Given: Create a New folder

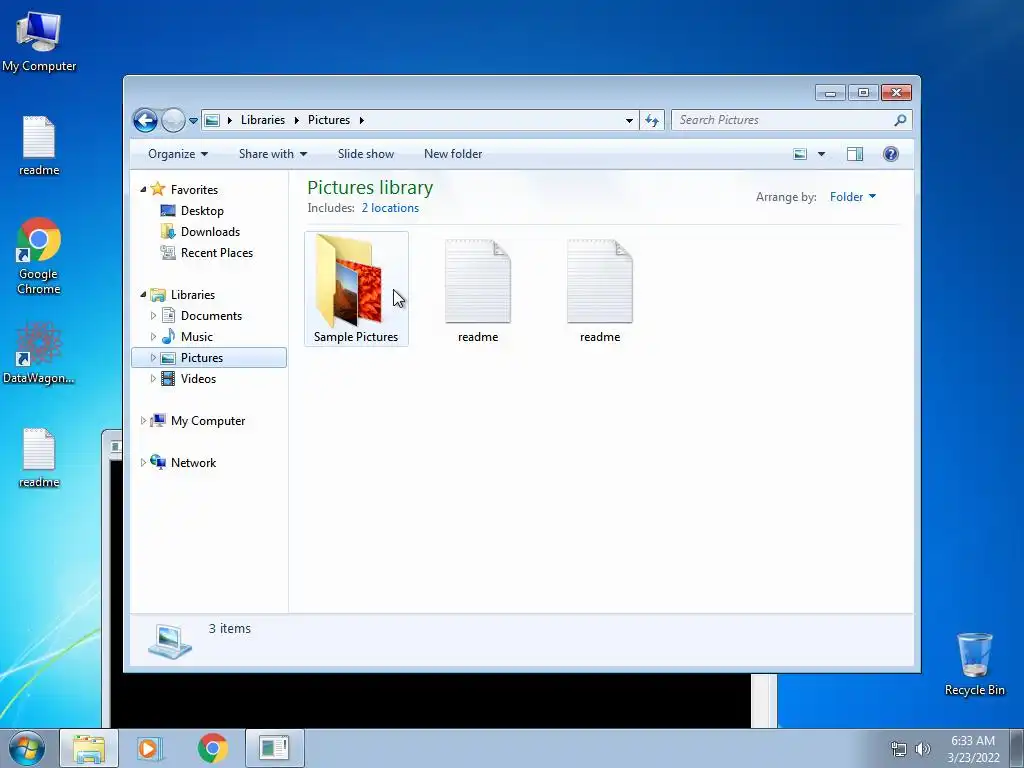Looking at the screenshot, I should pos(453,154).
